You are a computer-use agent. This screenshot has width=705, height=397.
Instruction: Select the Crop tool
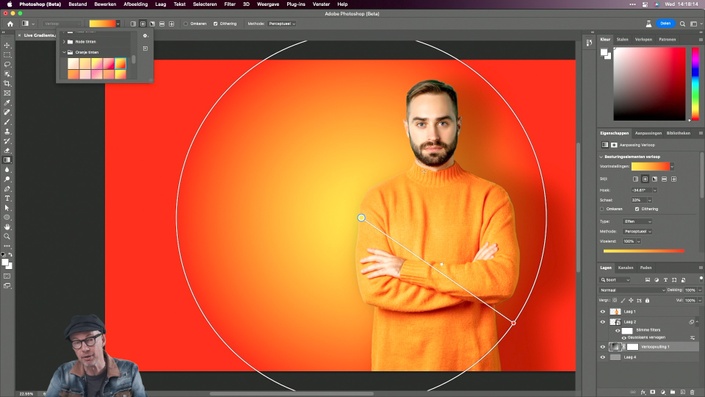pos(7,84)
